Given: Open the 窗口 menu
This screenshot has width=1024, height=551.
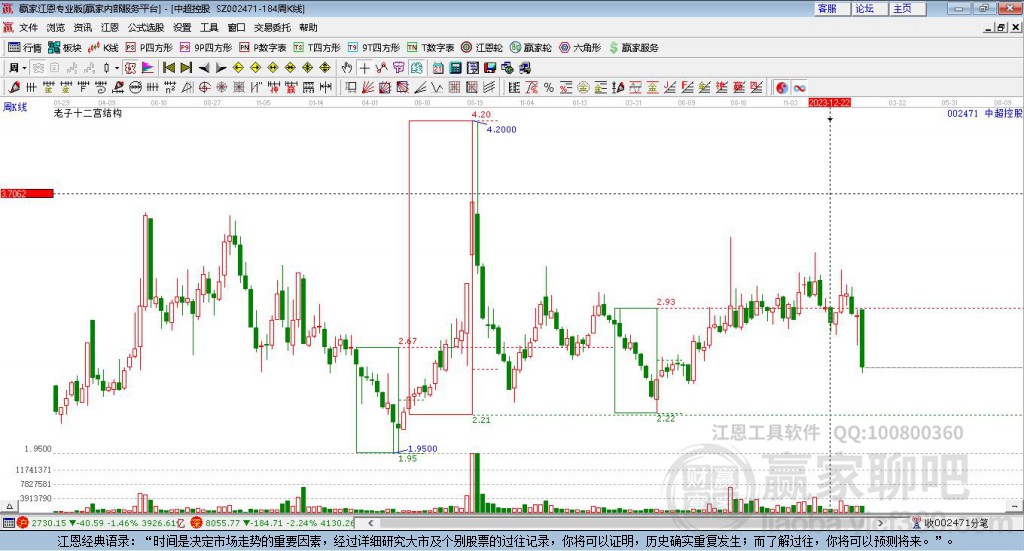Looking at the screenshot, I should coord(236,27).
